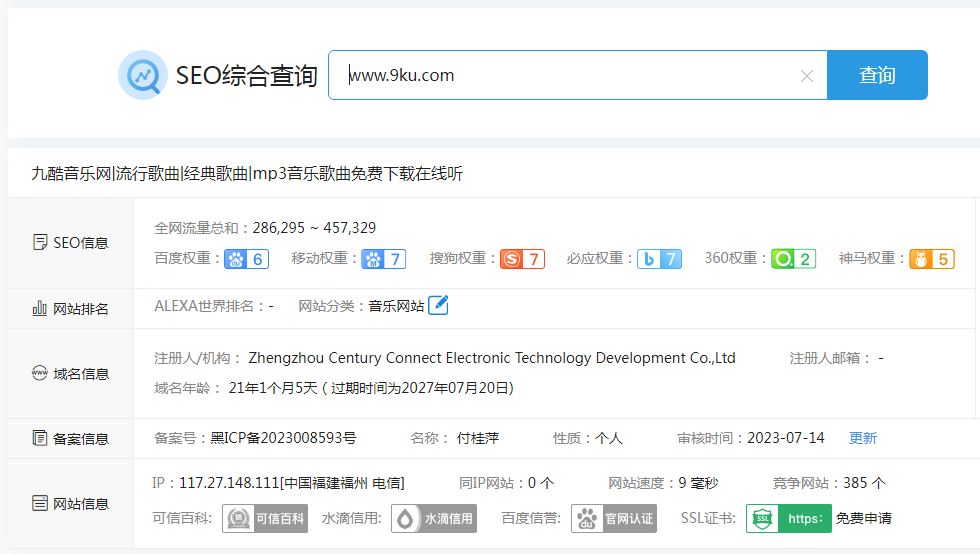Open the 可信百科 badge
Image resolution: width=980 pixels, height=554 pixels.
coord(265,518)
